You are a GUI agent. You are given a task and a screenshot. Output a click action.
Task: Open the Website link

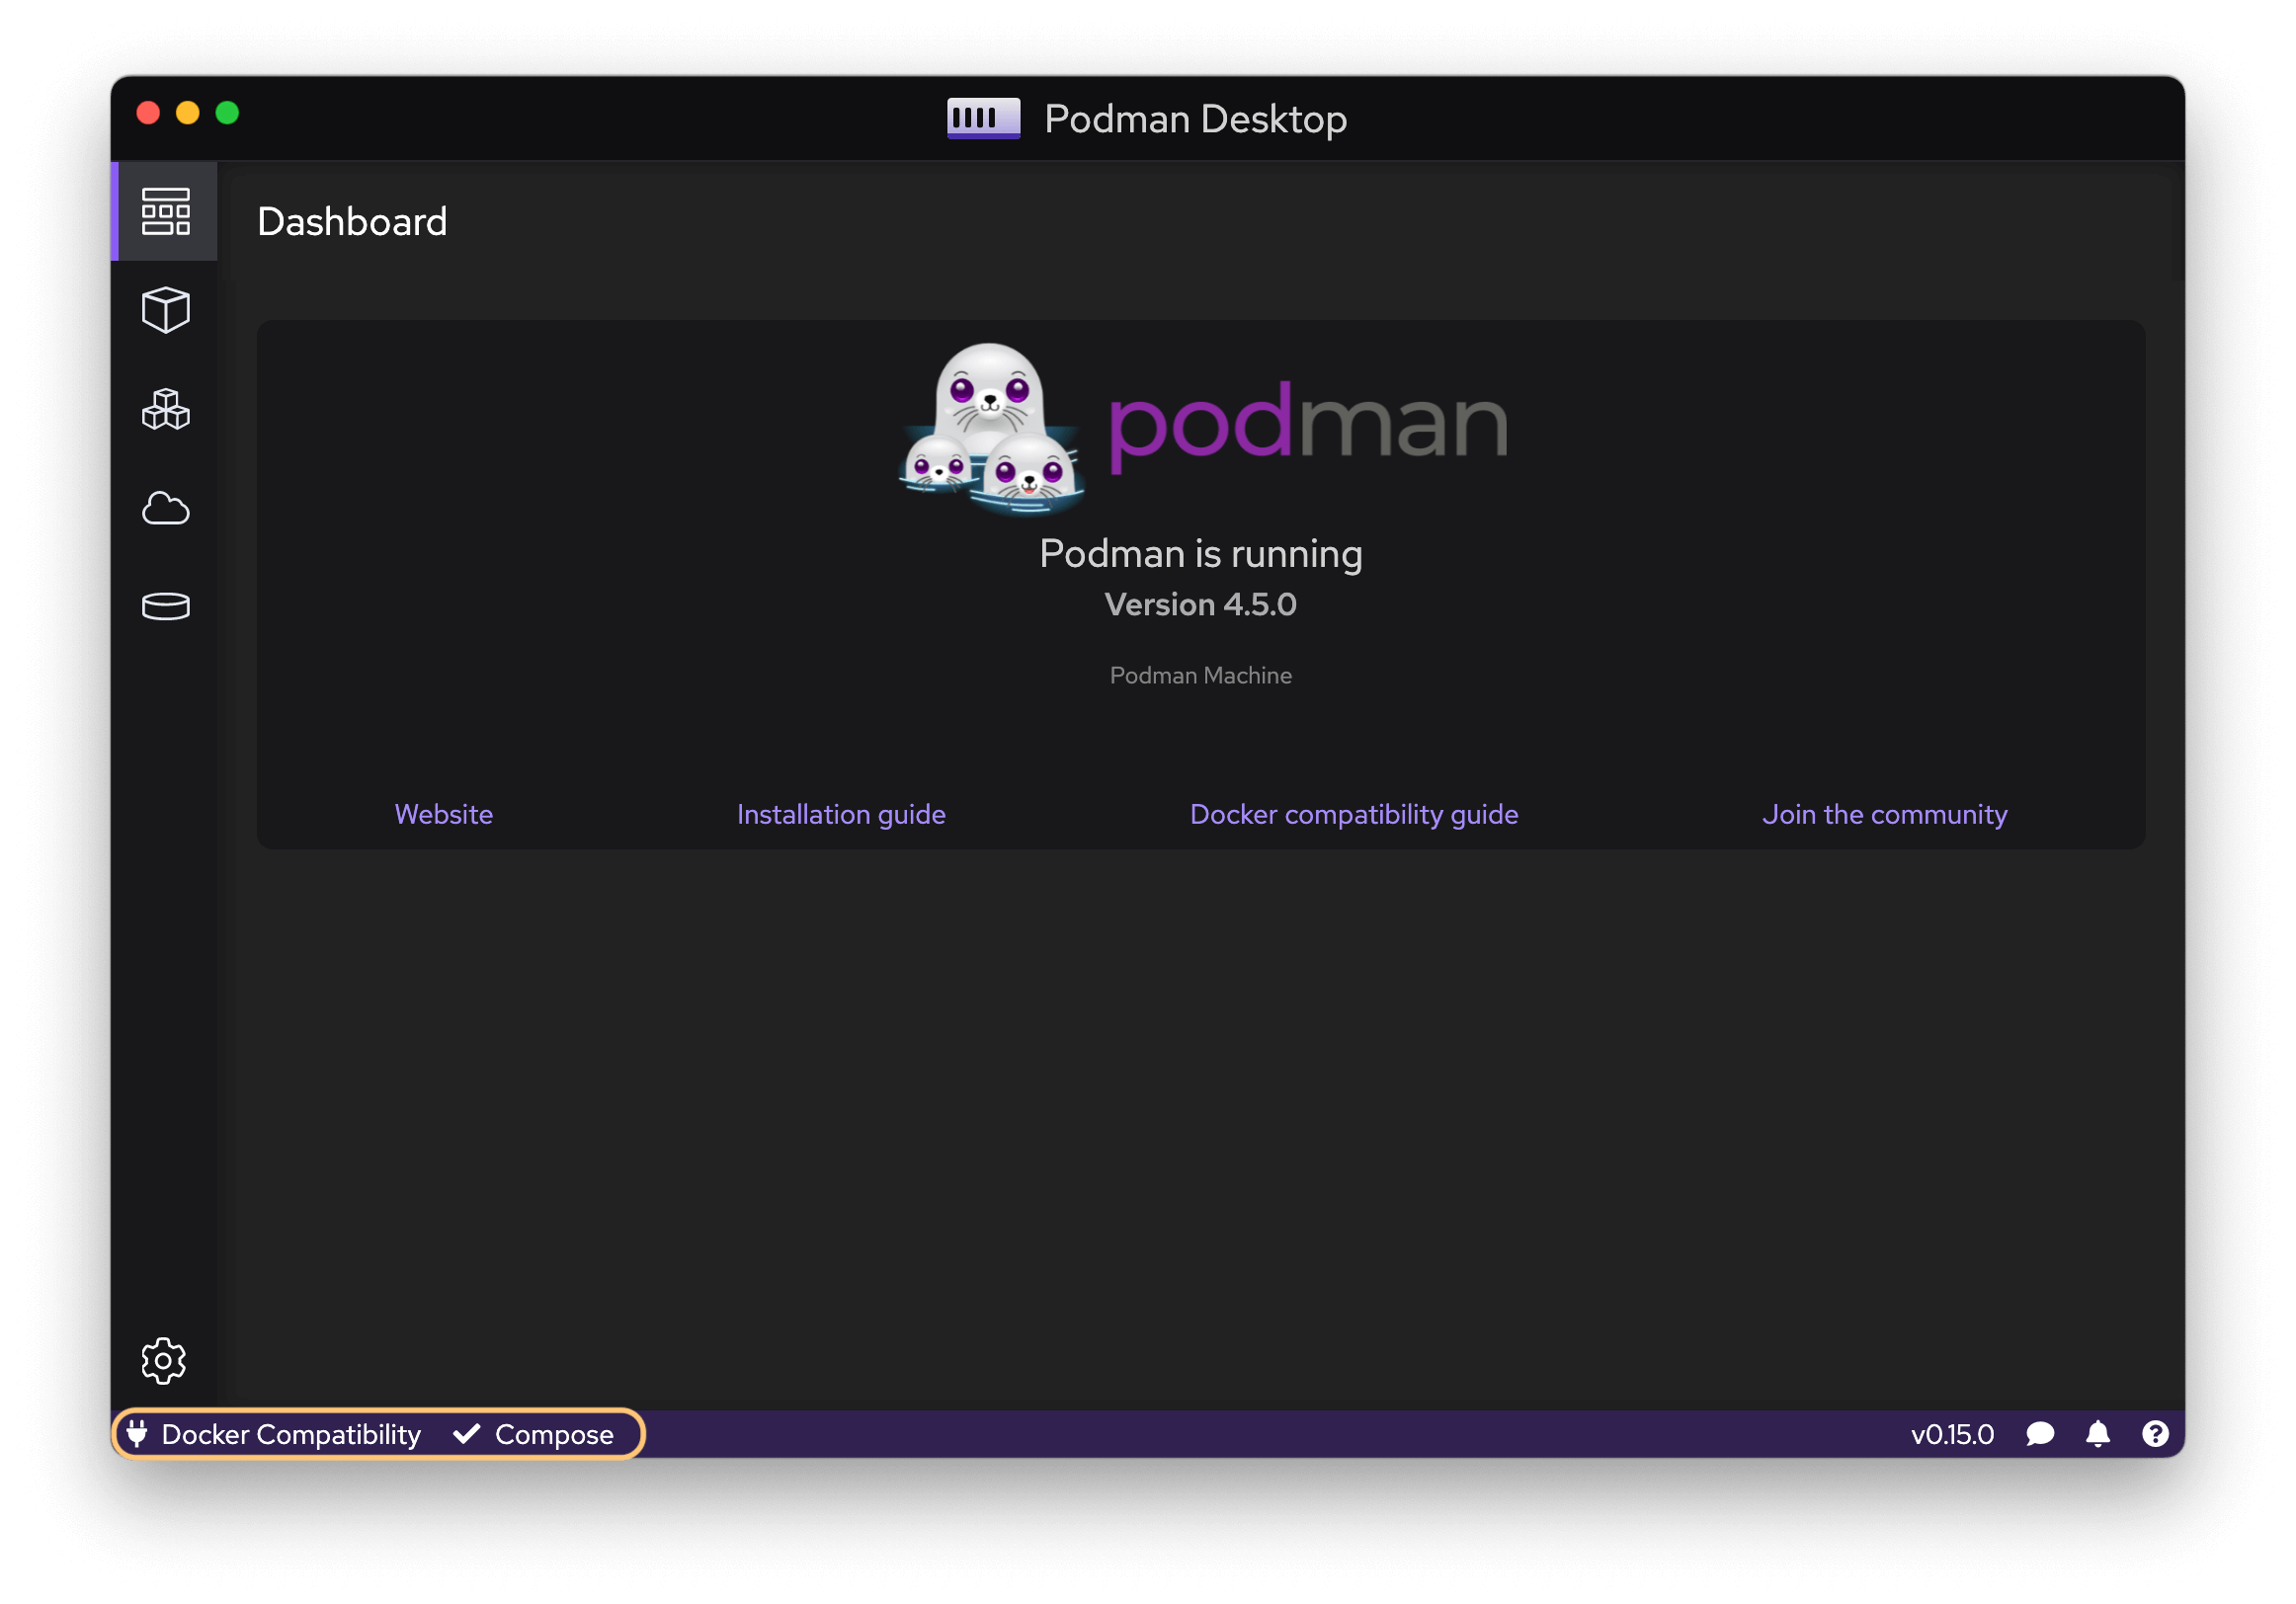(x=443, y=814)
